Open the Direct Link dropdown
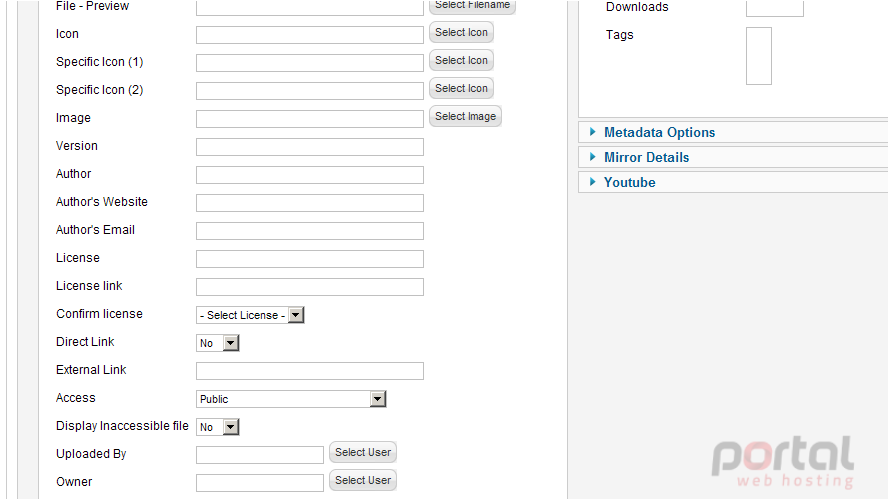The width and height of the screenshot is (889, 500). coord(218,343)
